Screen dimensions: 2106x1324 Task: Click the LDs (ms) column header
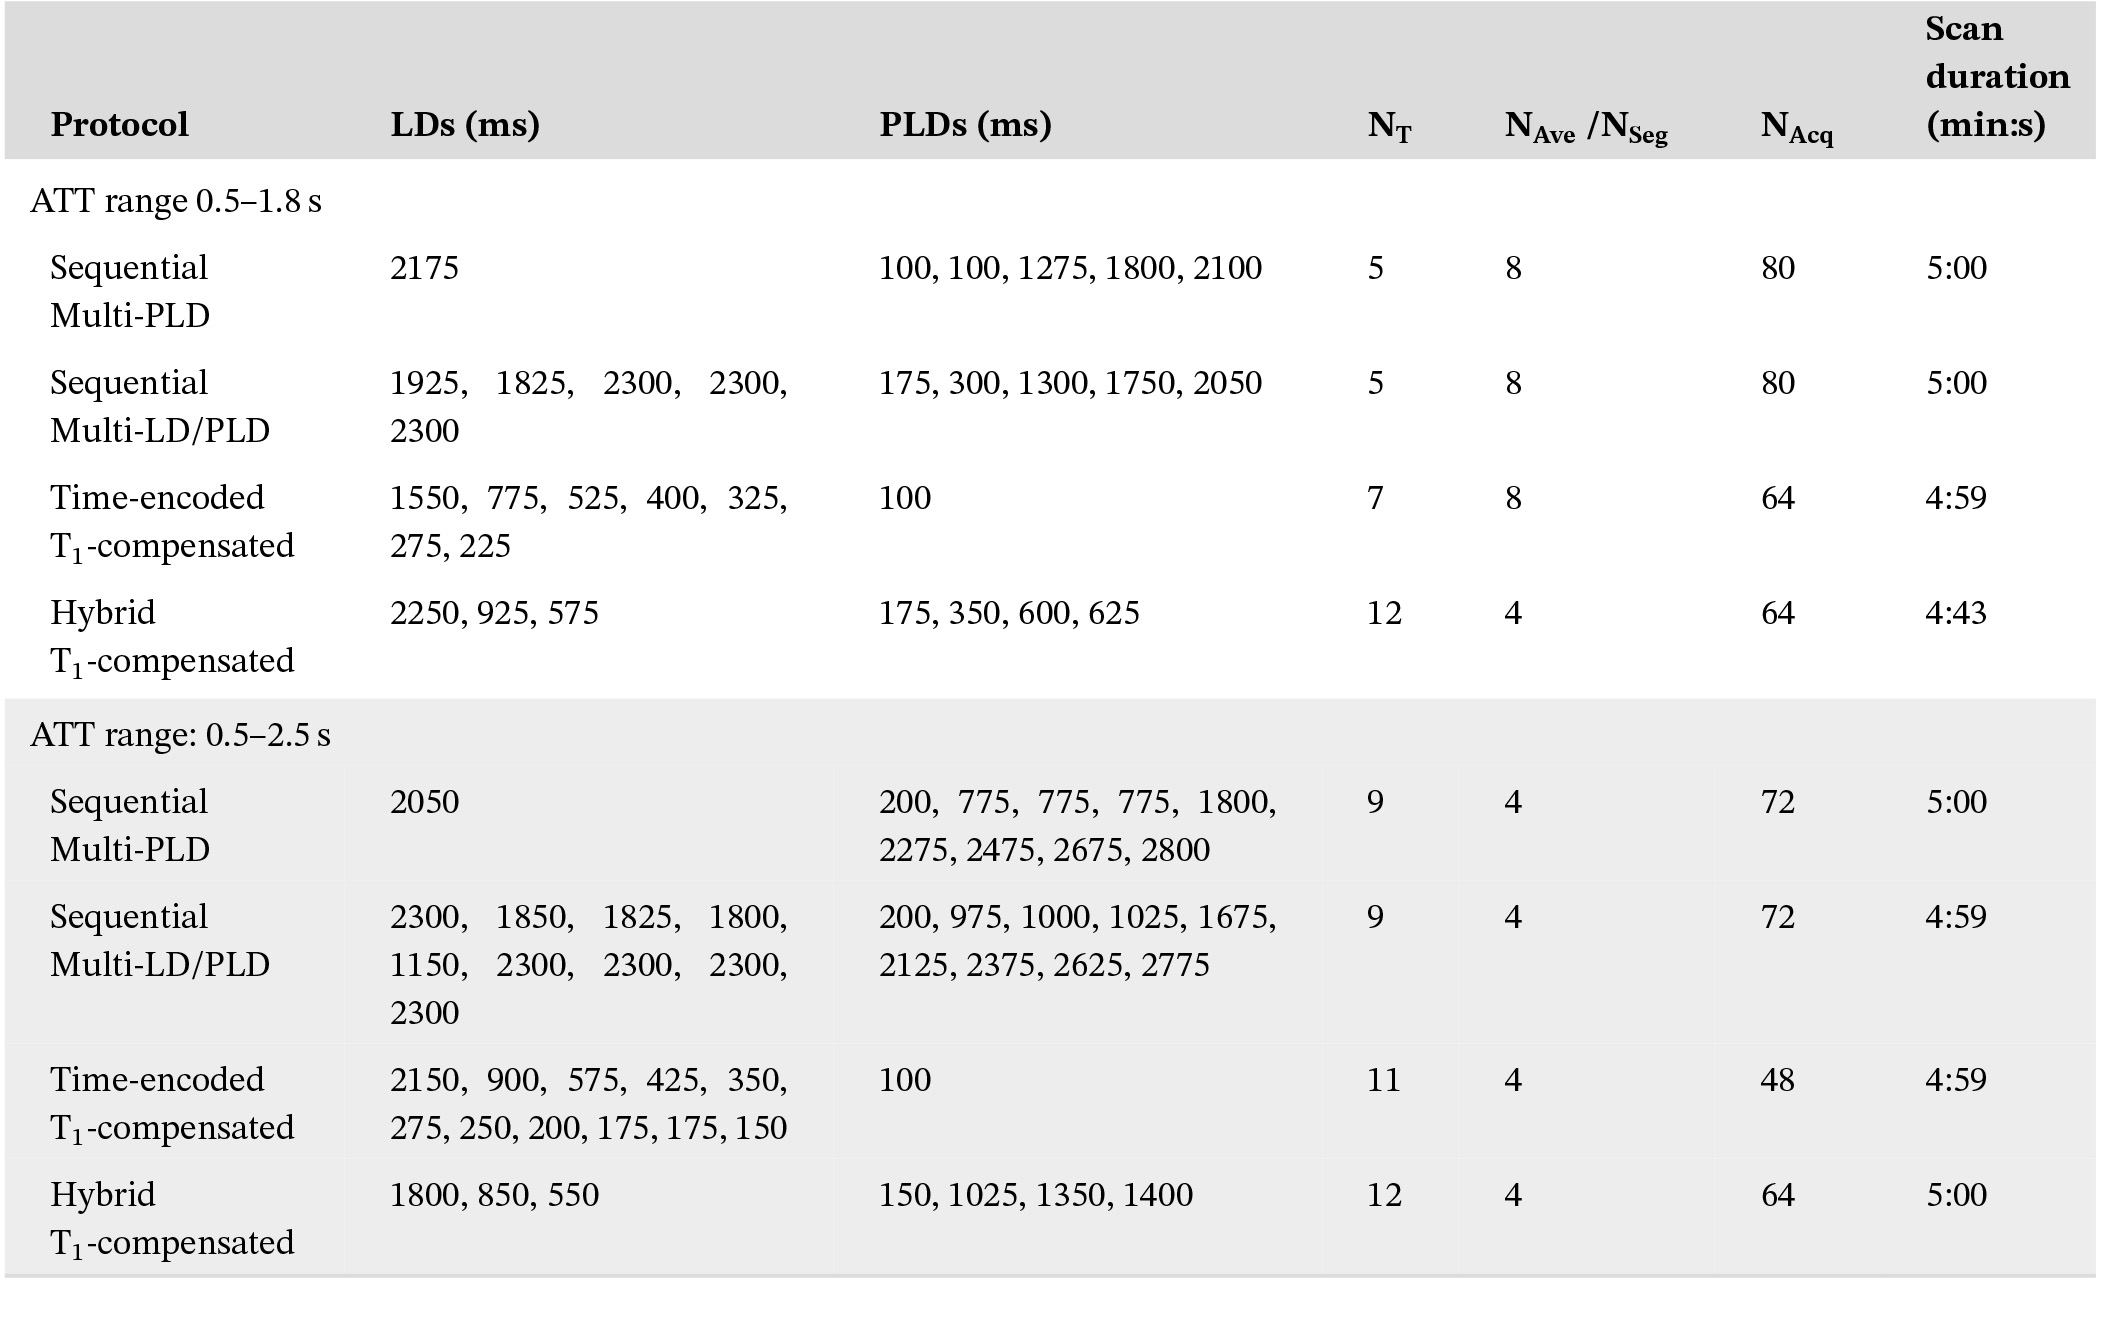(x=465, y=124)
